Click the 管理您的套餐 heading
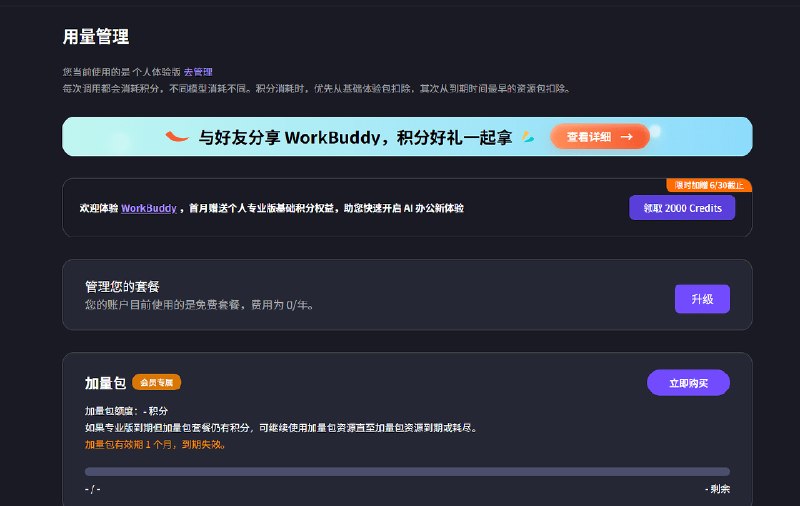 pyautogui.click(x=122, y=286)
